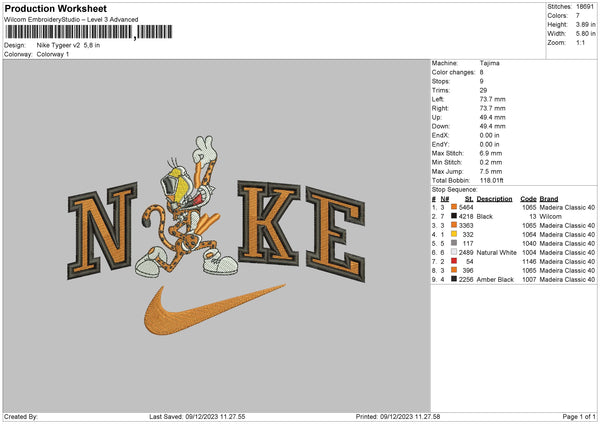Click the Max Jump value 7.5 mm

coord(490,171)
